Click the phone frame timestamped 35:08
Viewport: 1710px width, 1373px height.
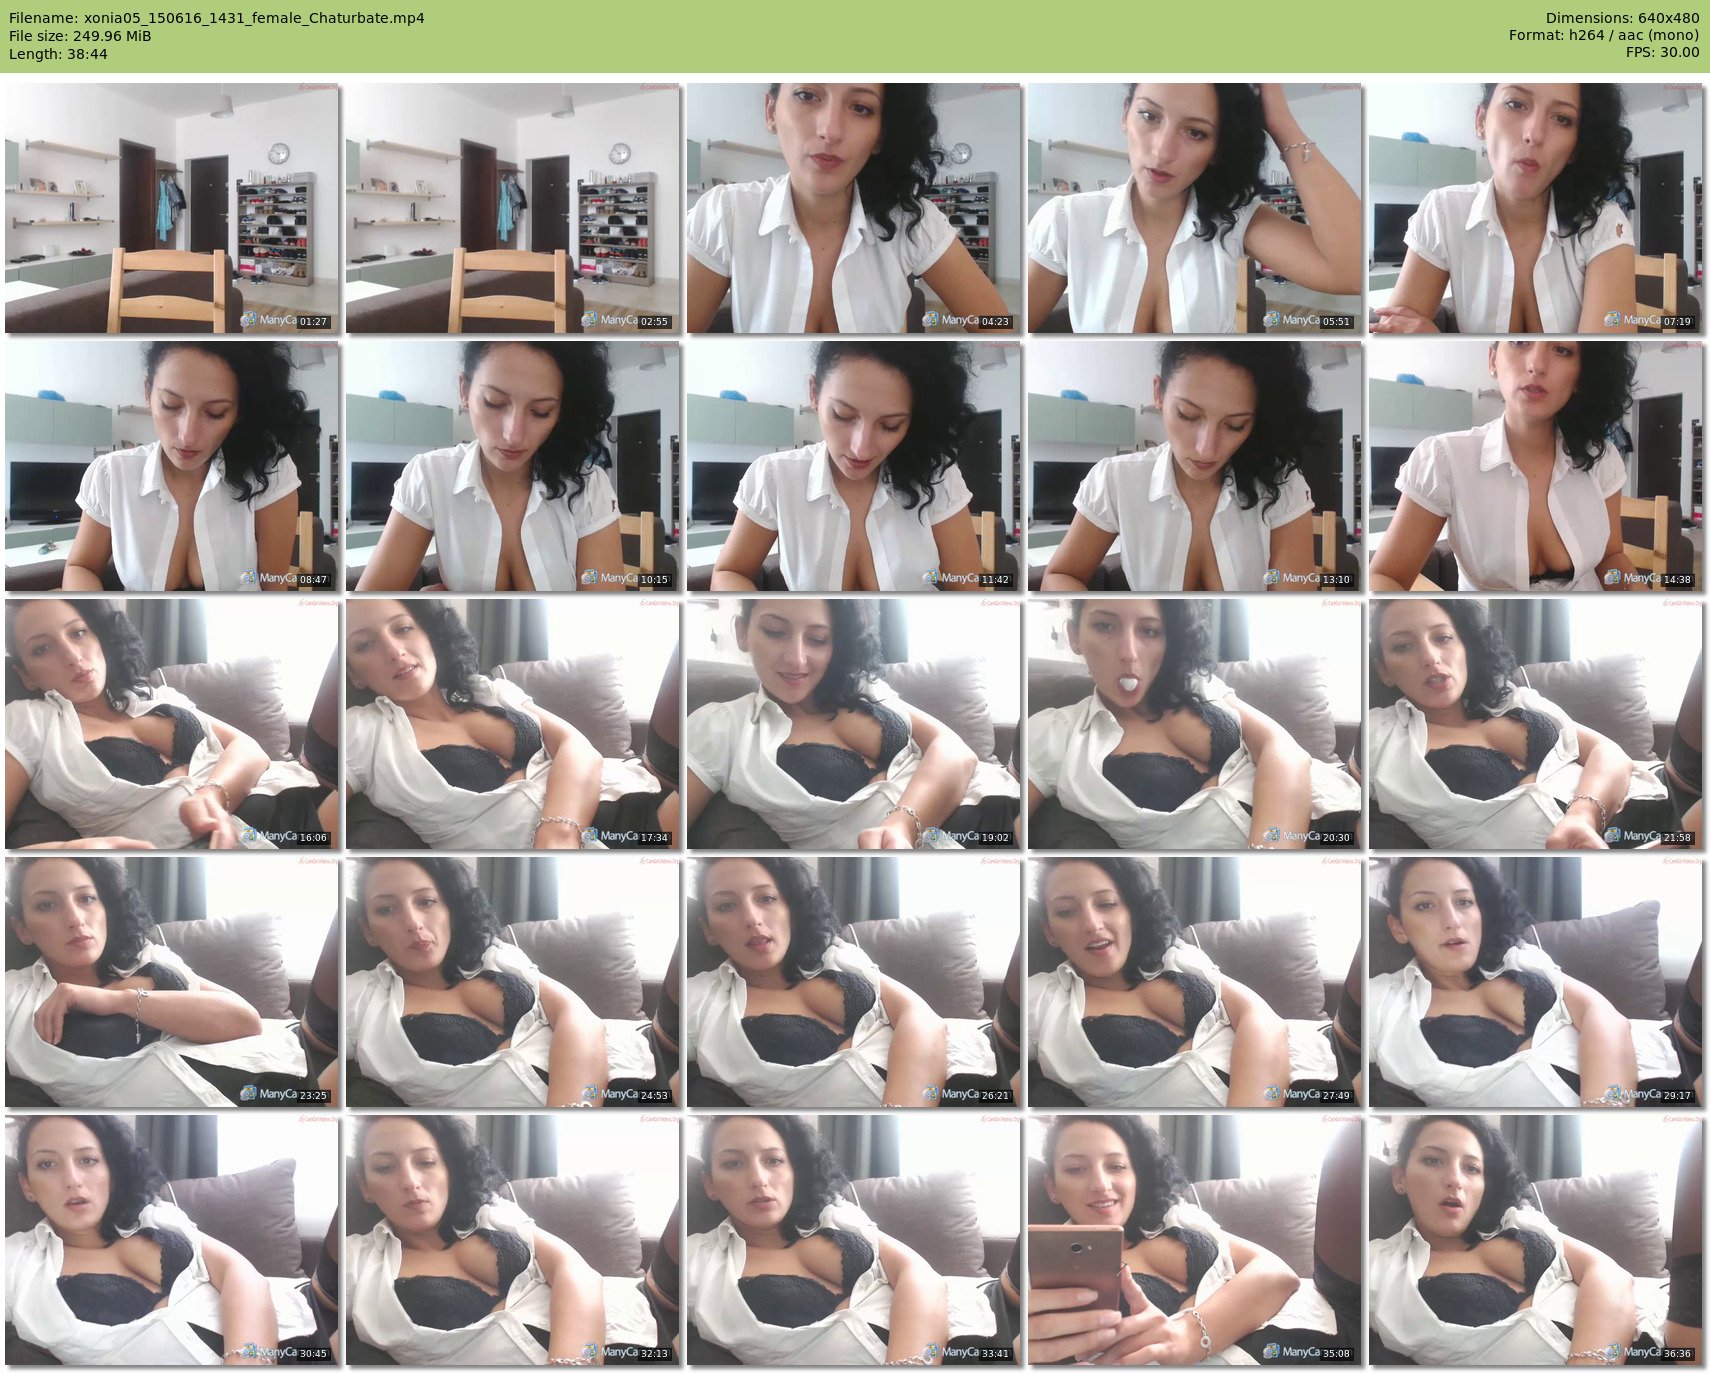click(1194, 1240)
